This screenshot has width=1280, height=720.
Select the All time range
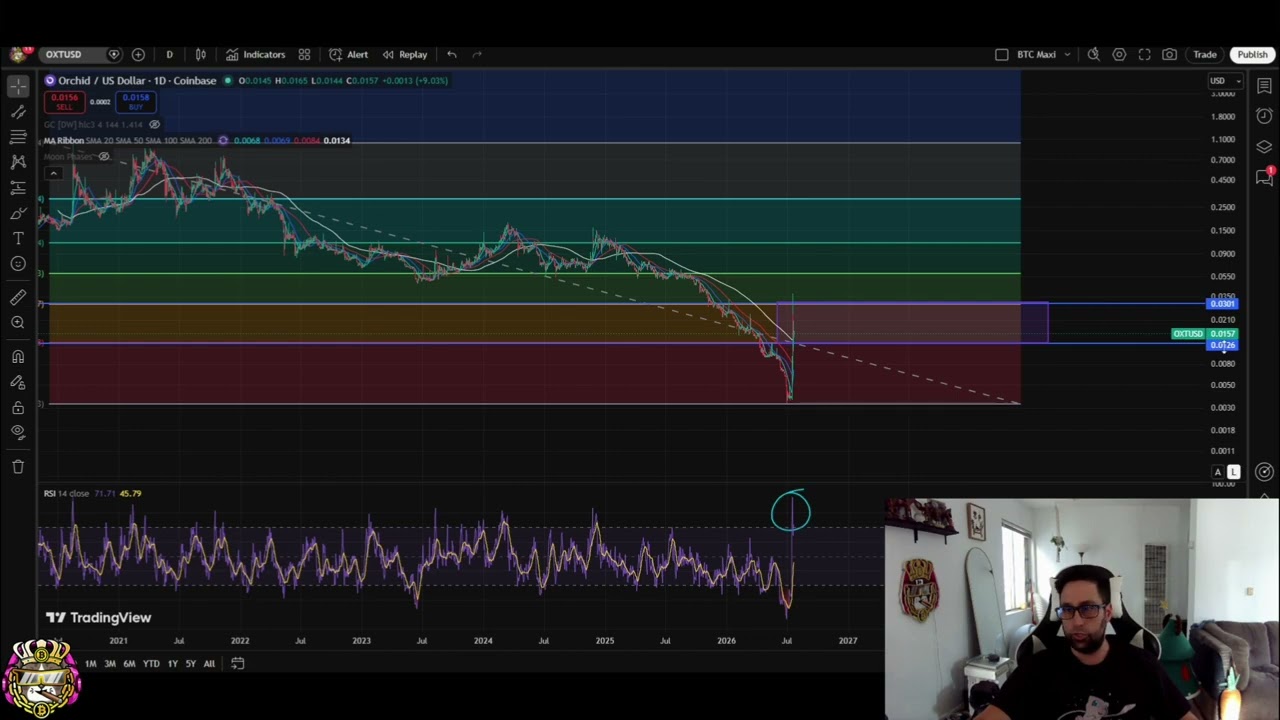[209, 663]
